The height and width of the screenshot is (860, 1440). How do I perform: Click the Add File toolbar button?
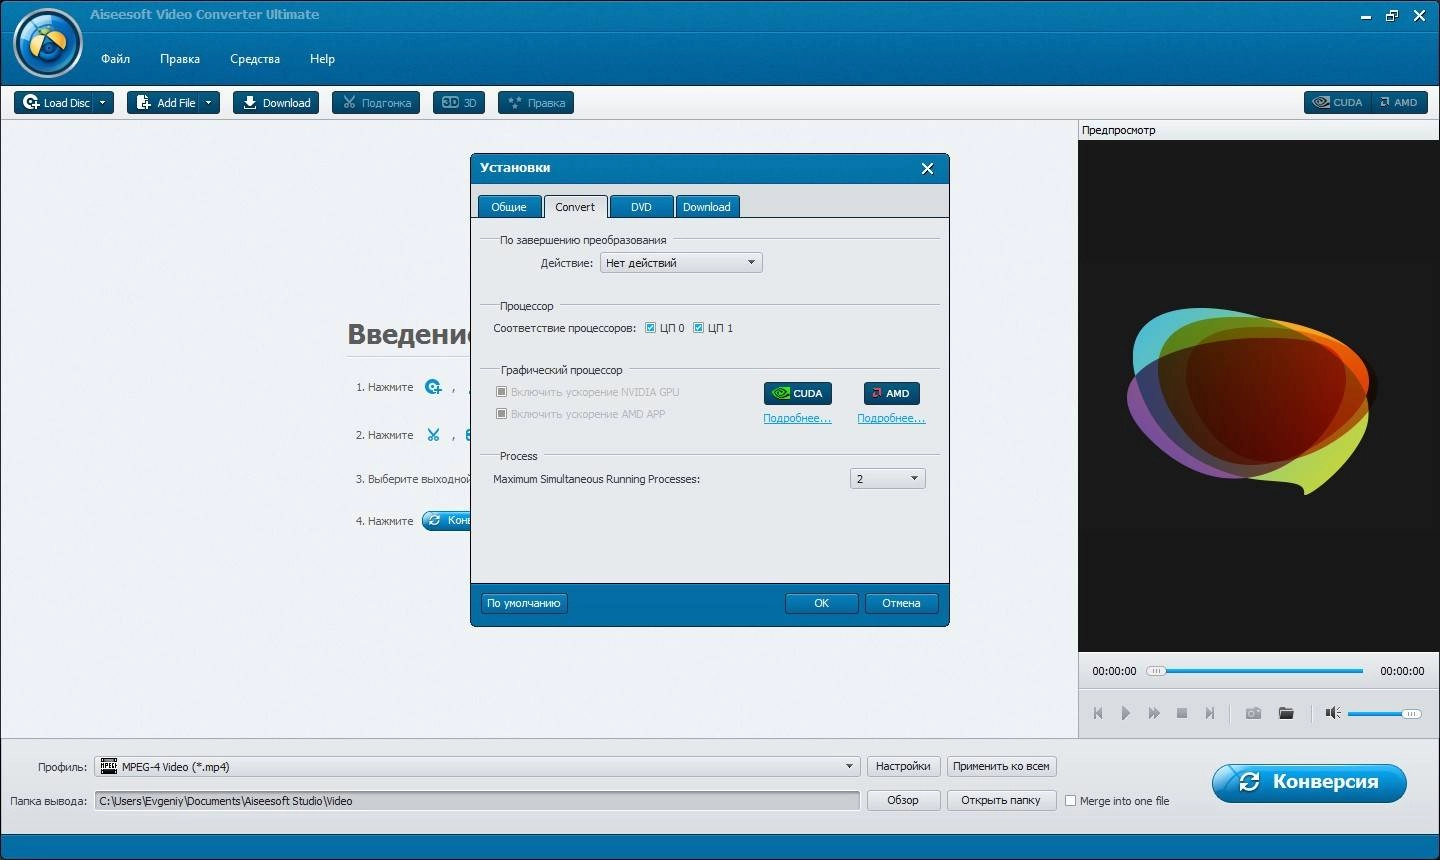(165, 102)
